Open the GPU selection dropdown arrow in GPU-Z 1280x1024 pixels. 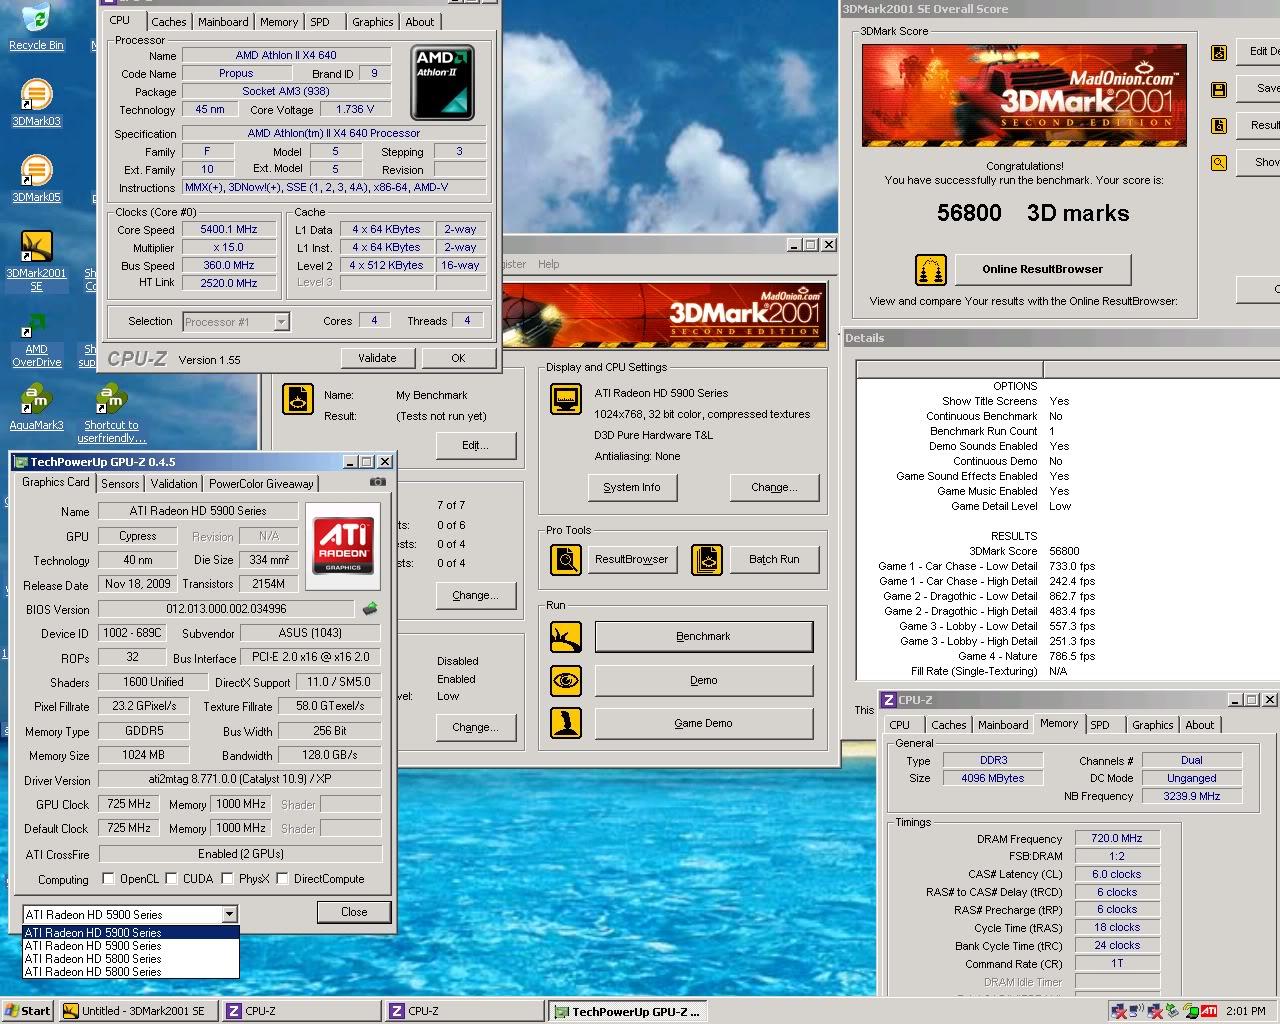pos(229,914)
